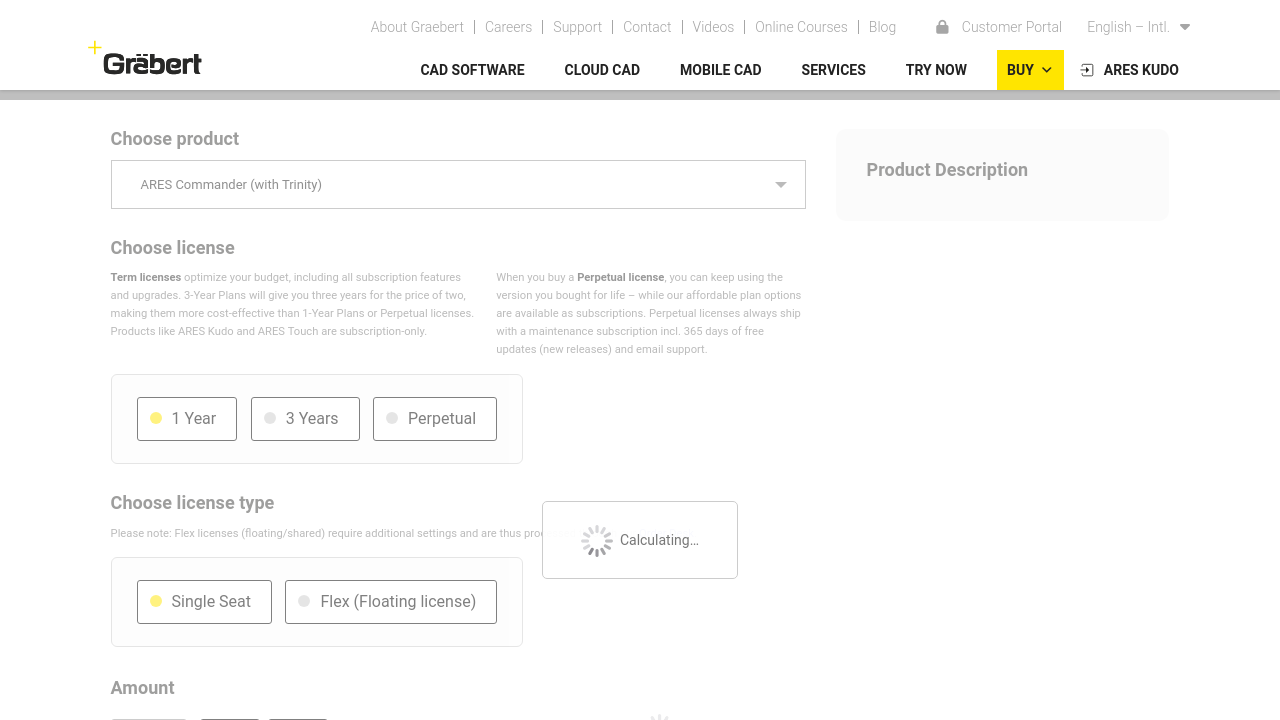The image size is (1280, 720).
Task: Choose Flex (Floating license) type
Action: click(391, 602)
